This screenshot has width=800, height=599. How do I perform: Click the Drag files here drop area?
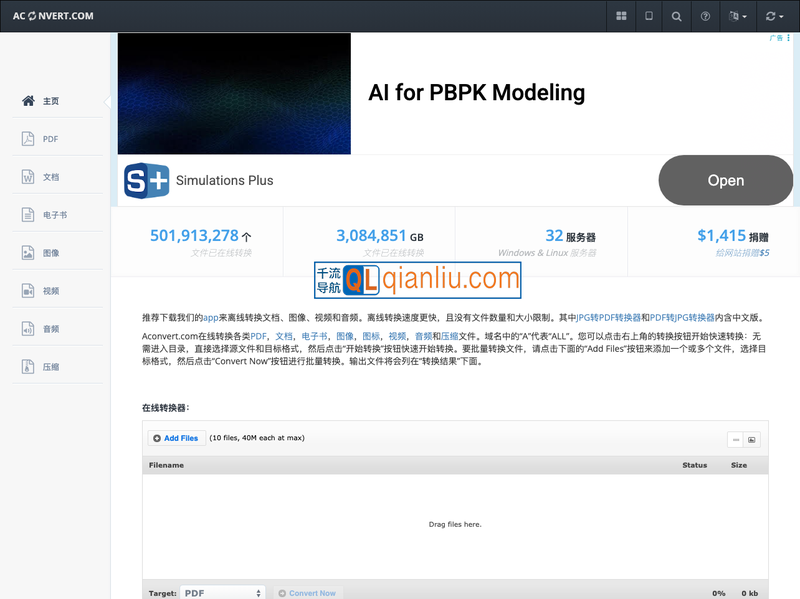pos(455,524)
